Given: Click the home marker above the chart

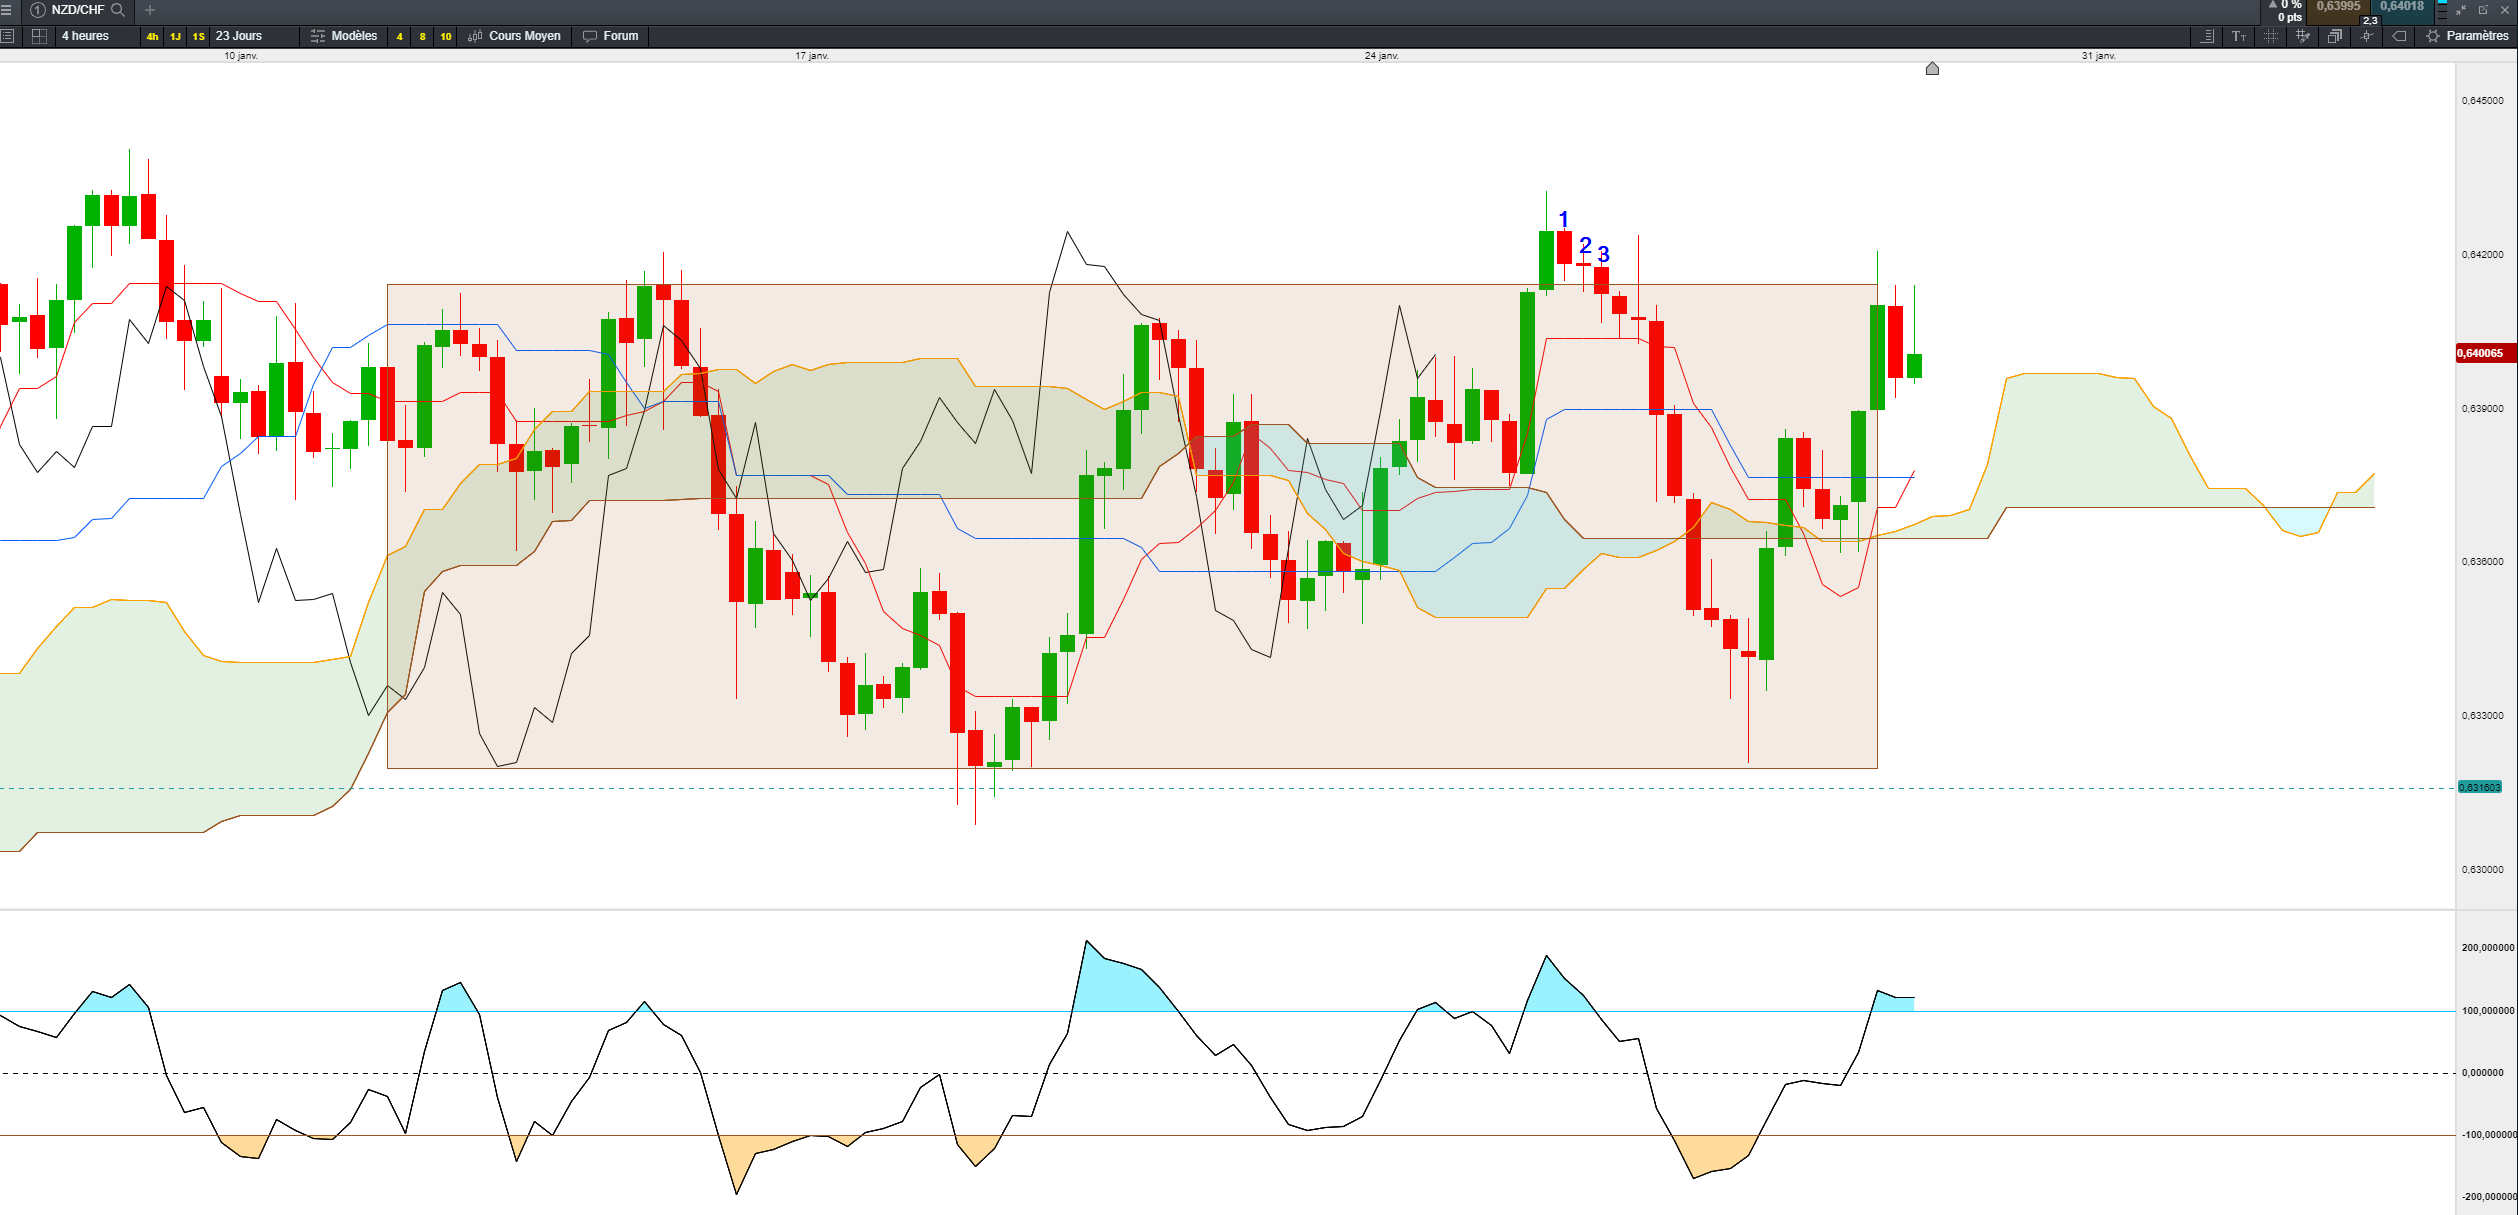Looking at the screenshot, I should tap(1932, 68).
